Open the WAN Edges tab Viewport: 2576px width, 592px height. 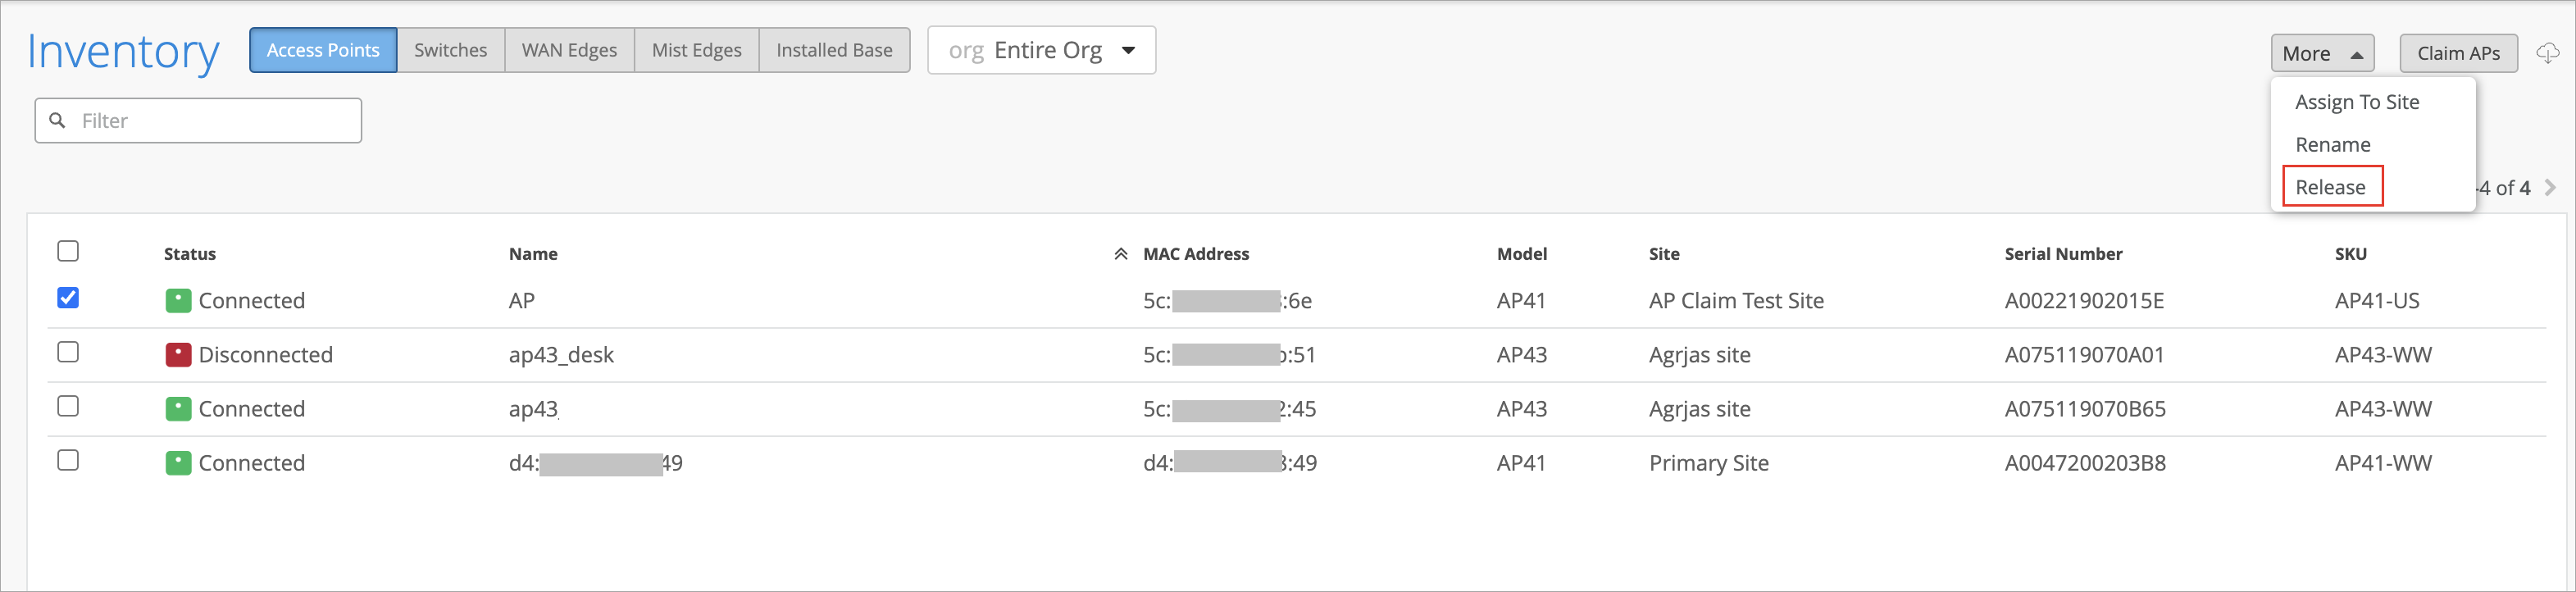pyautogui.click(x=569, y=50)
